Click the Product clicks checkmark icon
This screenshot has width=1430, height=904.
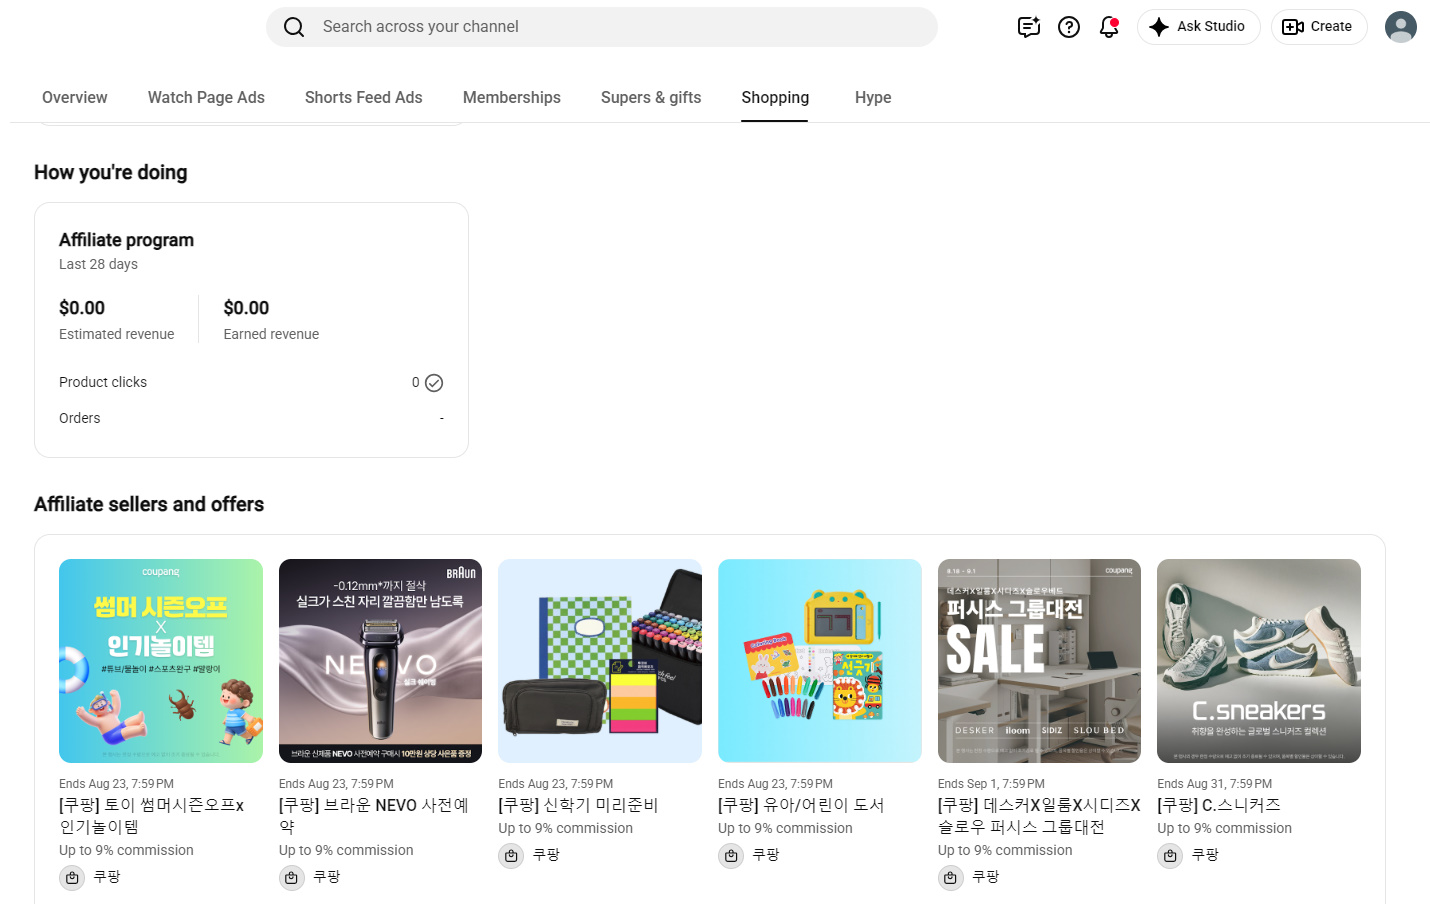434,383
